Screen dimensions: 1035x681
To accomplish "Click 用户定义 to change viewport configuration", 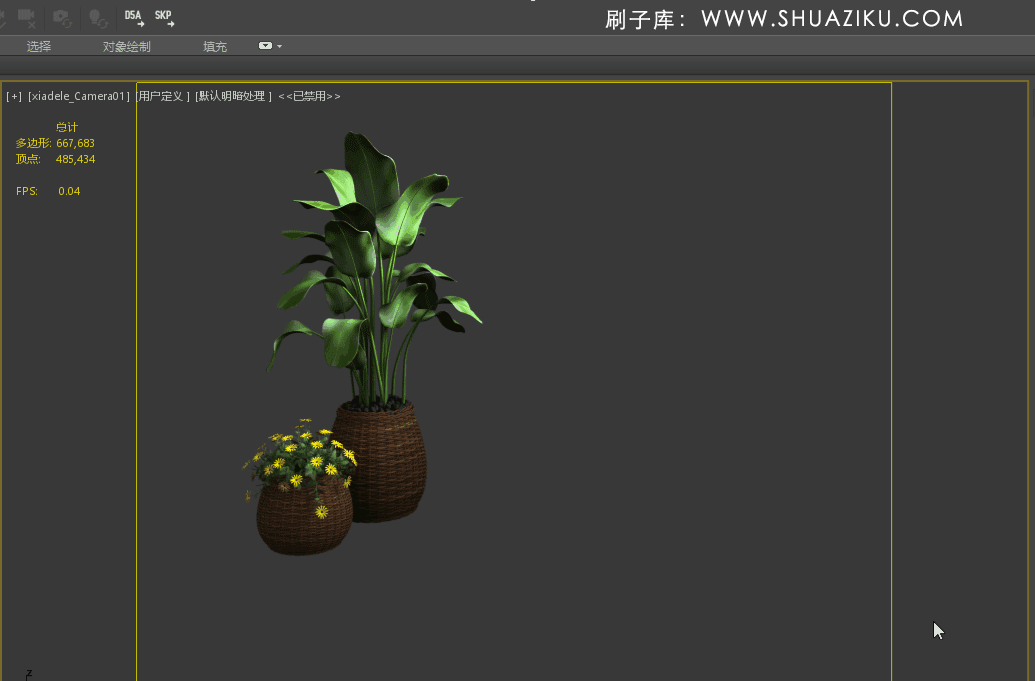I will click(162, 96).
